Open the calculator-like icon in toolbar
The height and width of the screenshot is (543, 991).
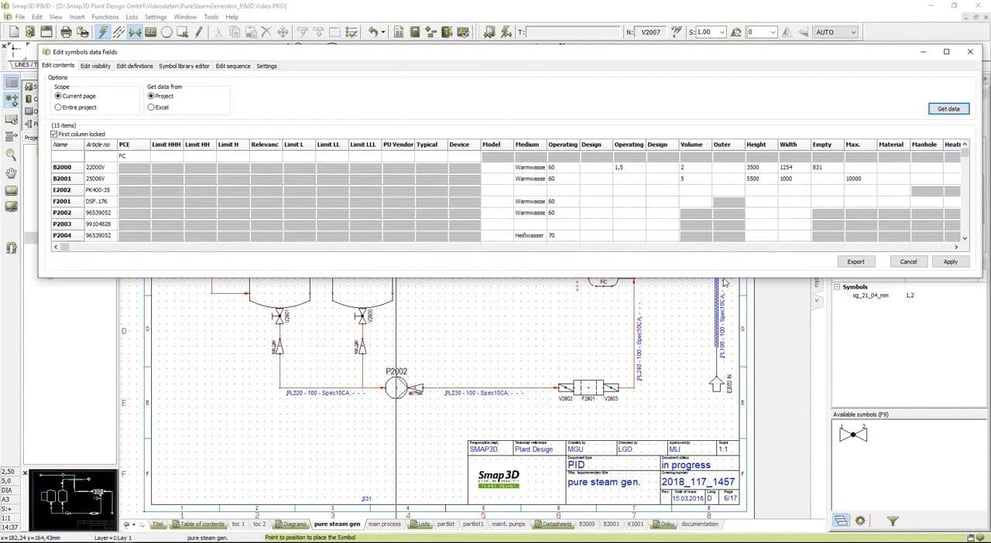click(415, 32)
